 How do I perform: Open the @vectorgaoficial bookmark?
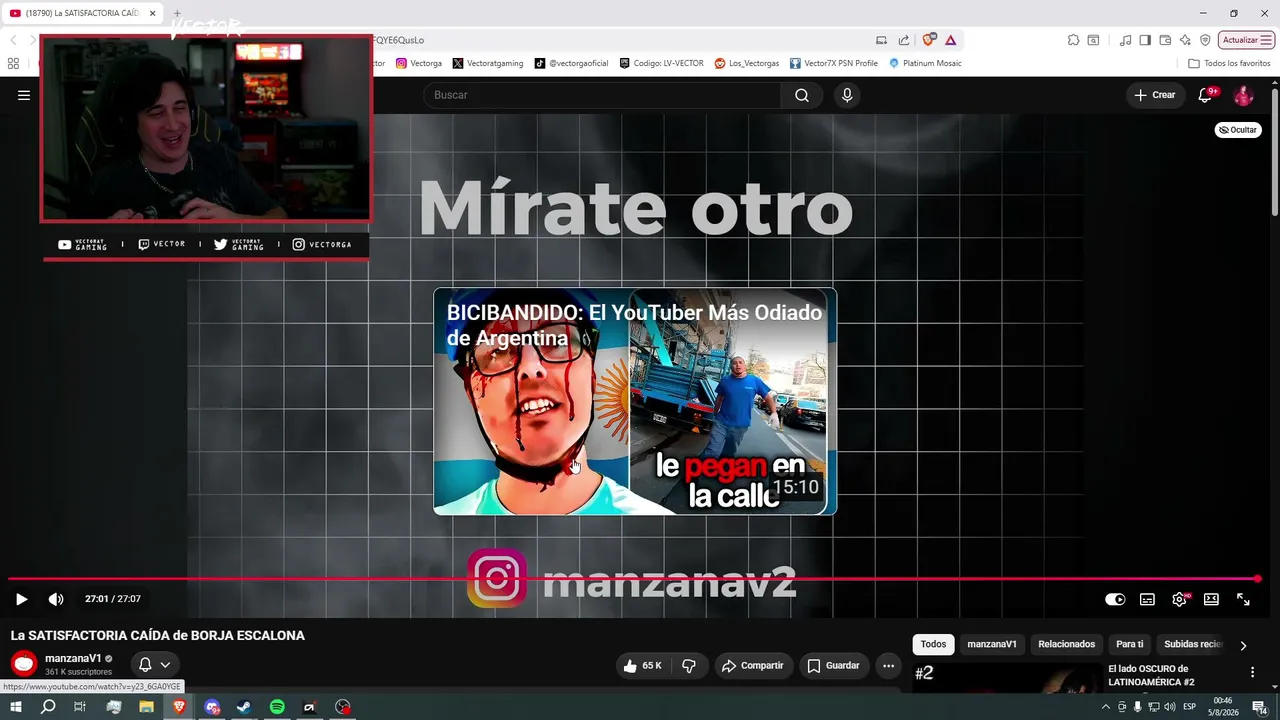click(571, 63)
